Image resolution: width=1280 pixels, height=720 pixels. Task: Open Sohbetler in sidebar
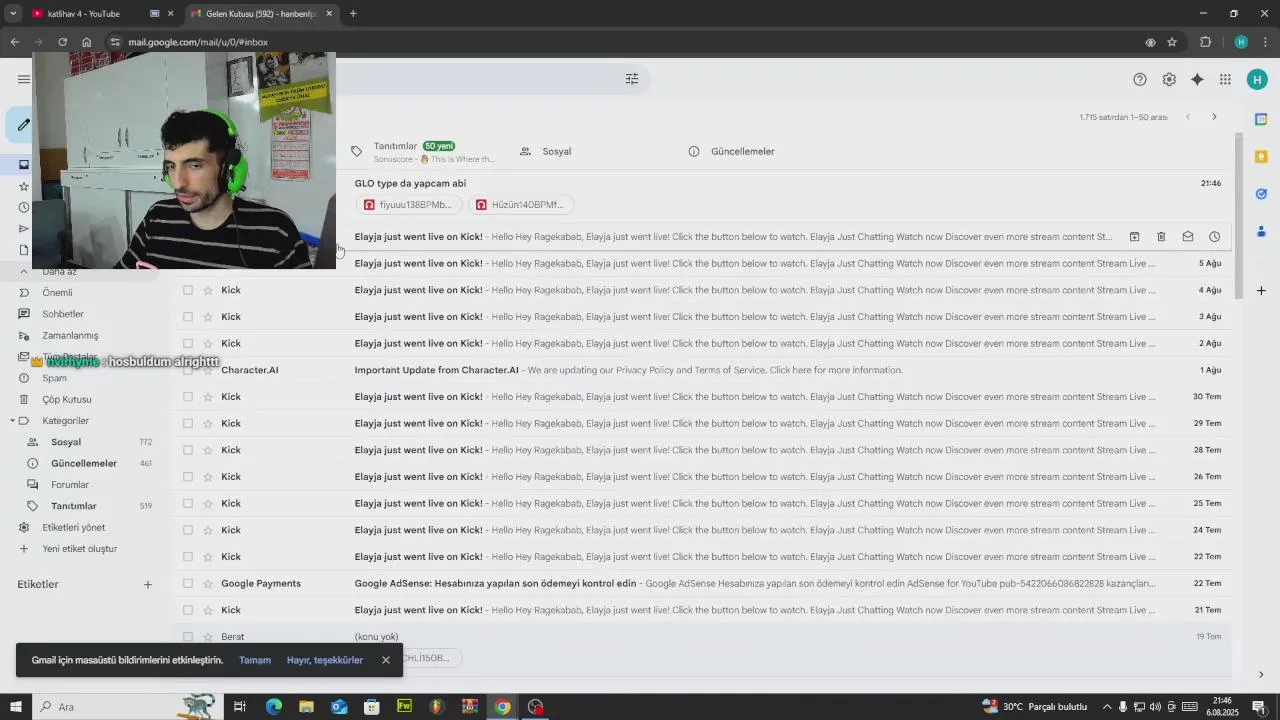63,314
